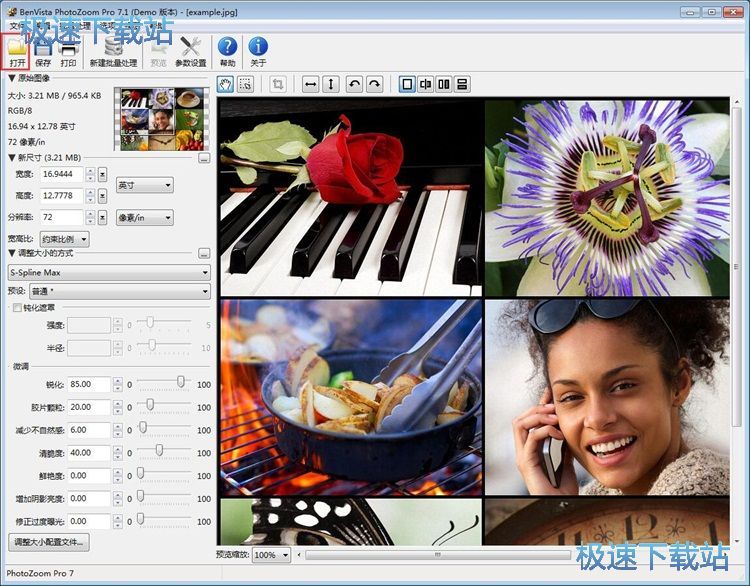Click the 保存 (Save) disk icon

[43, 50]
